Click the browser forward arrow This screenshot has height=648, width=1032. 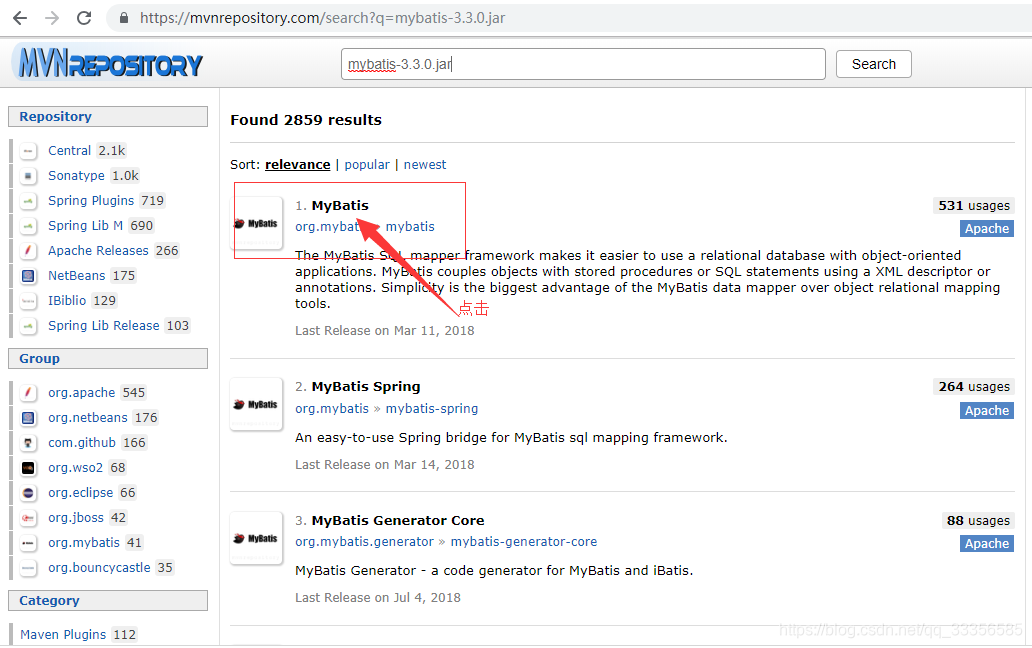(x=52, y=18)
